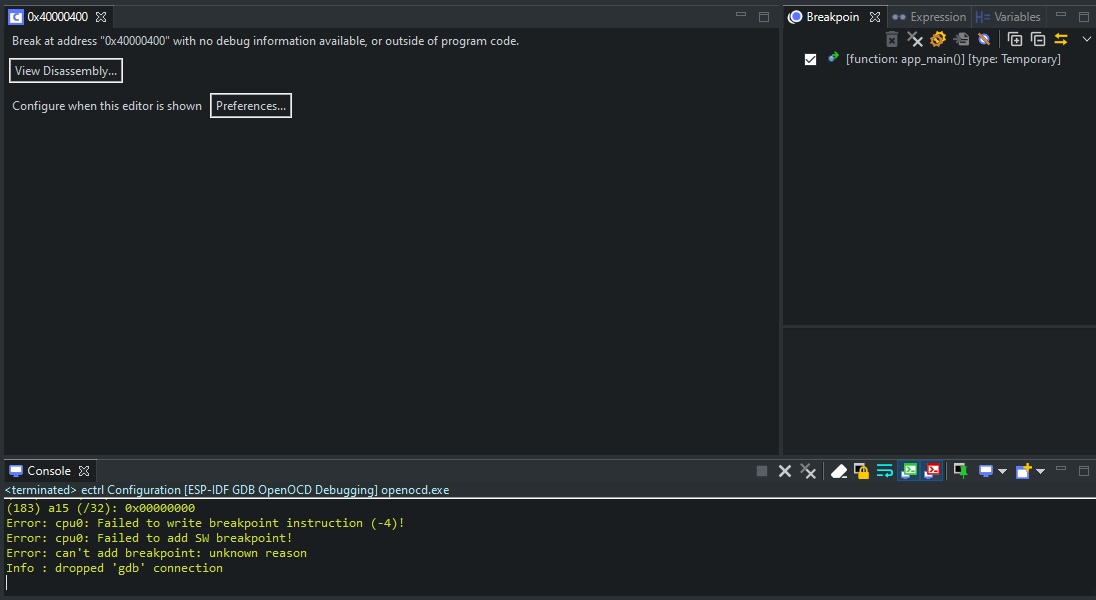Click the app_main breakpoint arrow icon
Image resolution: width=1096 pixels, height=600 pixels.
833,58
